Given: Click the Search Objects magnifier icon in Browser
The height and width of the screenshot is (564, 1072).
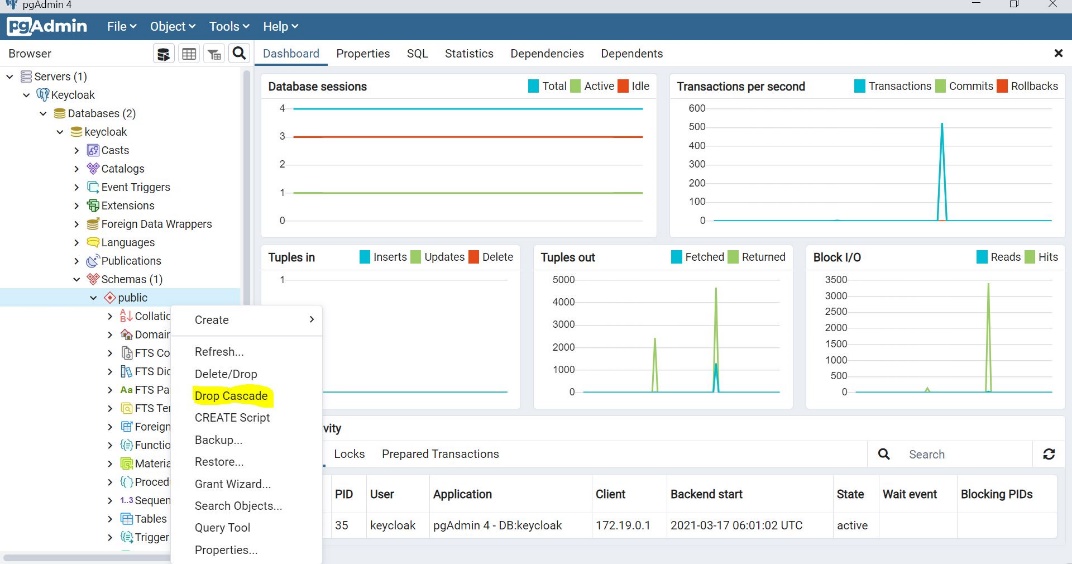Looking at the screenshot, I should pyautogui.click(x=239, y=53).
